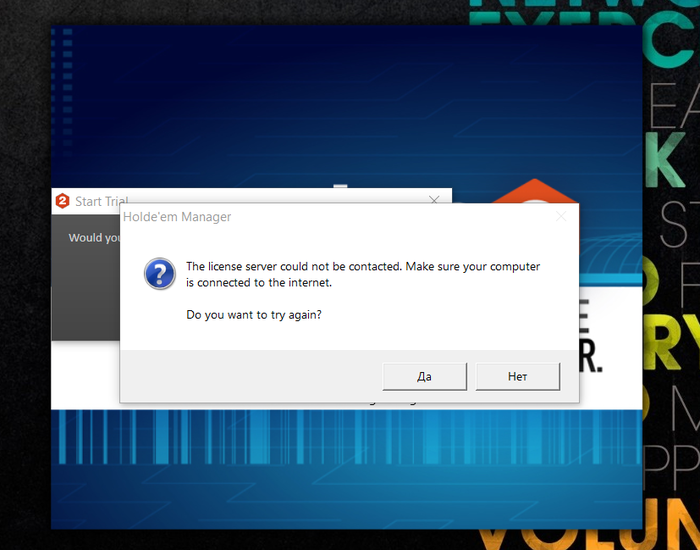
Task: Click the 'Do you want to try again?' text
Action: [254, 315]
